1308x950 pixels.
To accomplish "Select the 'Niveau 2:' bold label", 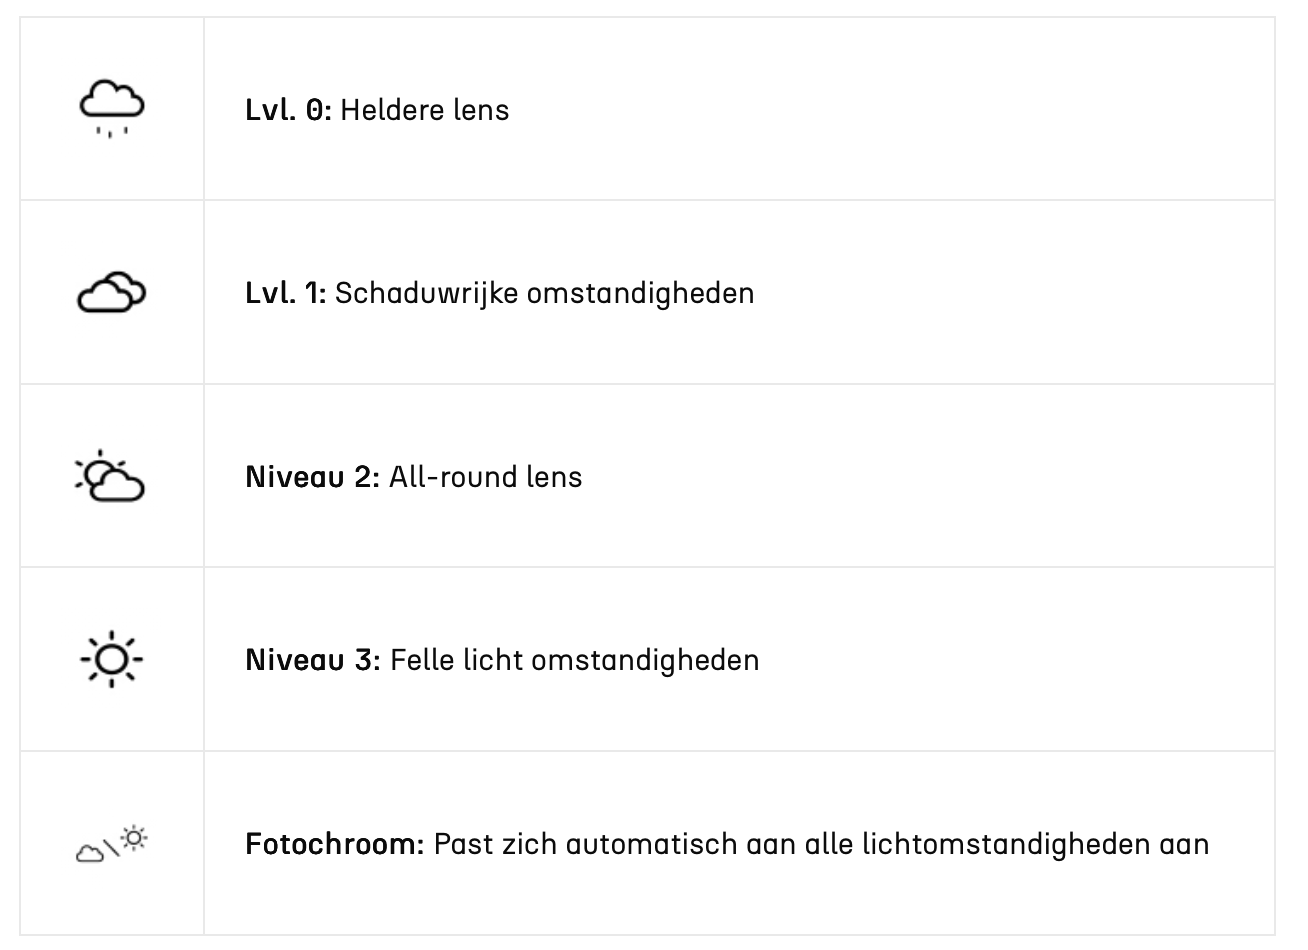I will [x=313, y=477].
